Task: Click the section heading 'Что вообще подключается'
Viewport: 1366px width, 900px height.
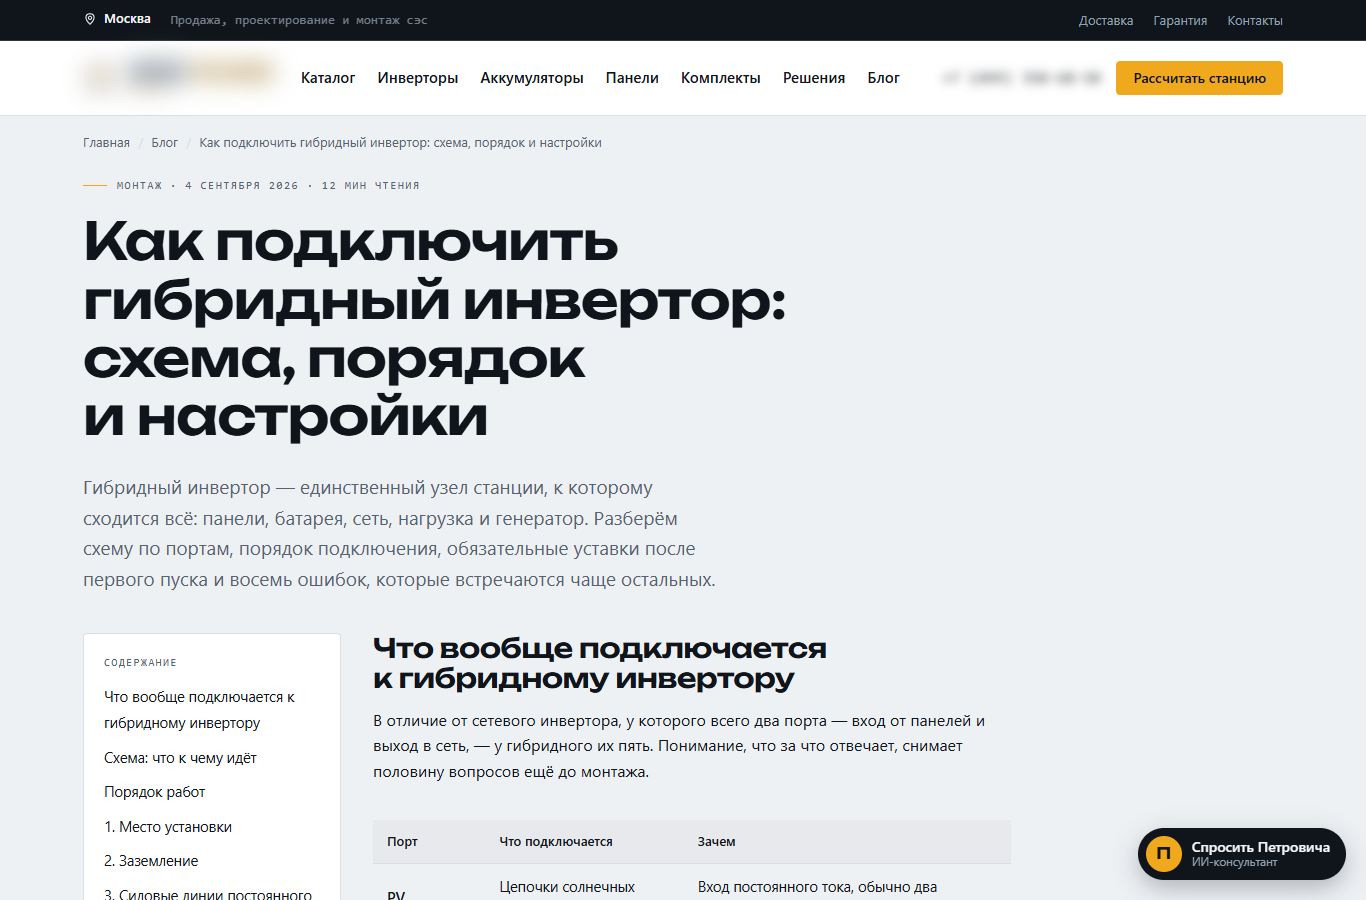Action: (599, 664)
